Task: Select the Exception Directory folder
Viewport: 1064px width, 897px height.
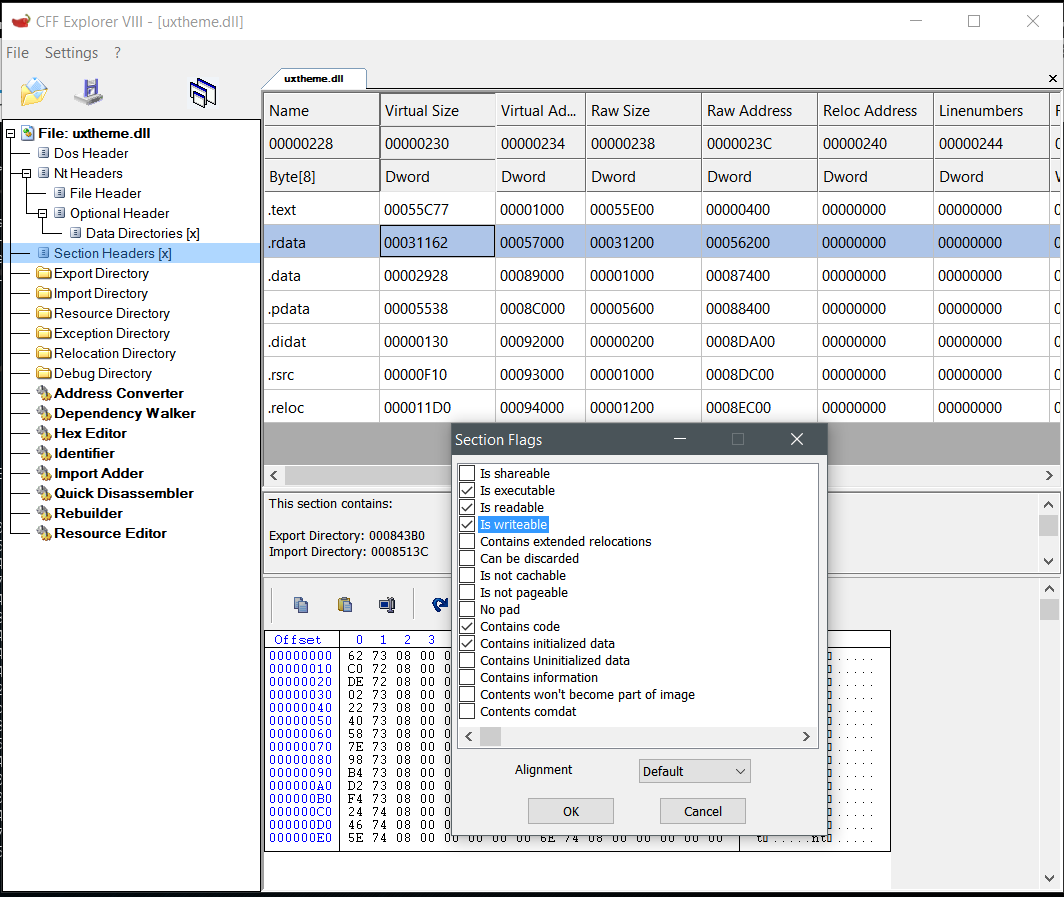Action: click(111, 333)
